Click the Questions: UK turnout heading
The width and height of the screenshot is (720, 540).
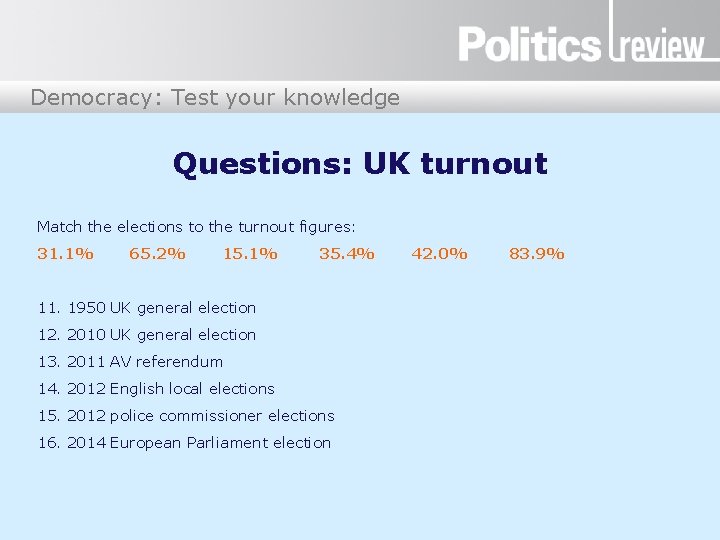[x=360, y=163]
